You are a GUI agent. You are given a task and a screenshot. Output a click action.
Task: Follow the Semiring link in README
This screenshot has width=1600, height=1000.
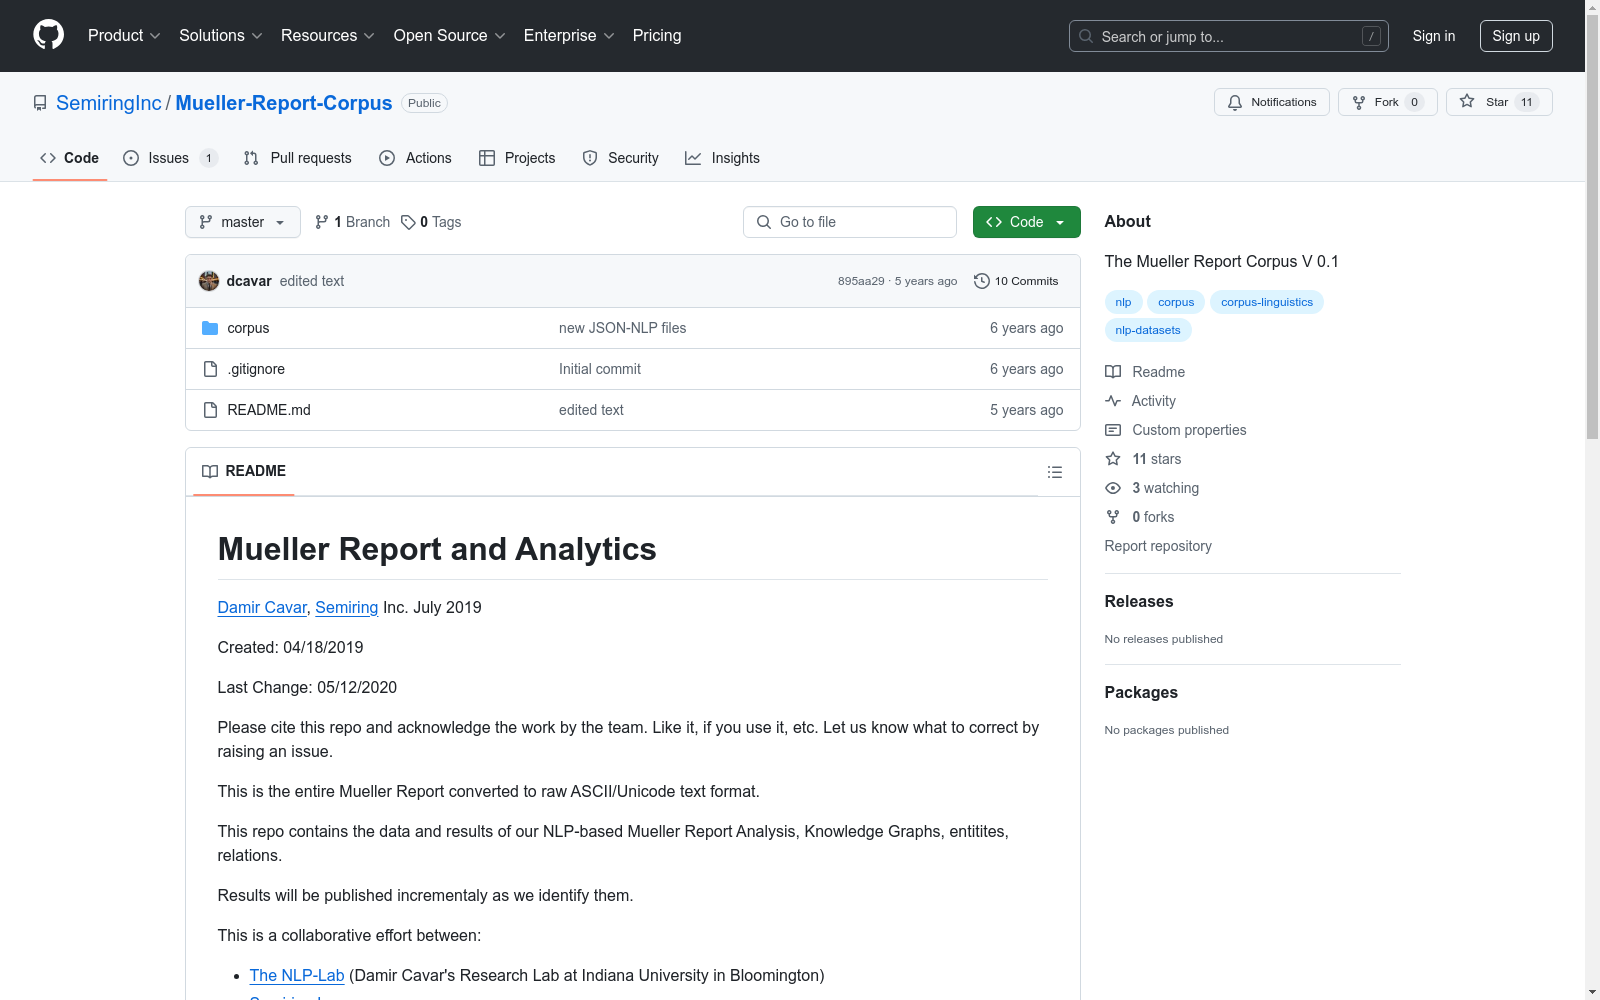[346, 607]
